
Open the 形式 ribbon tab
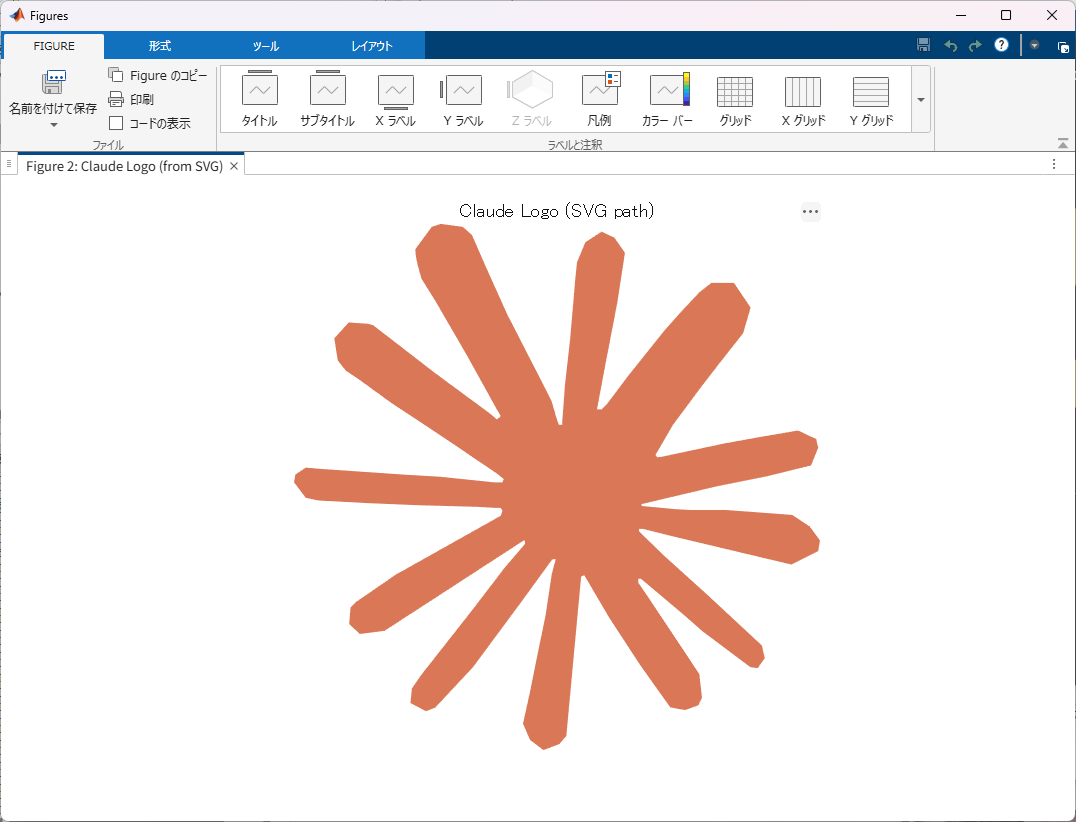click(x=159, y=46)
